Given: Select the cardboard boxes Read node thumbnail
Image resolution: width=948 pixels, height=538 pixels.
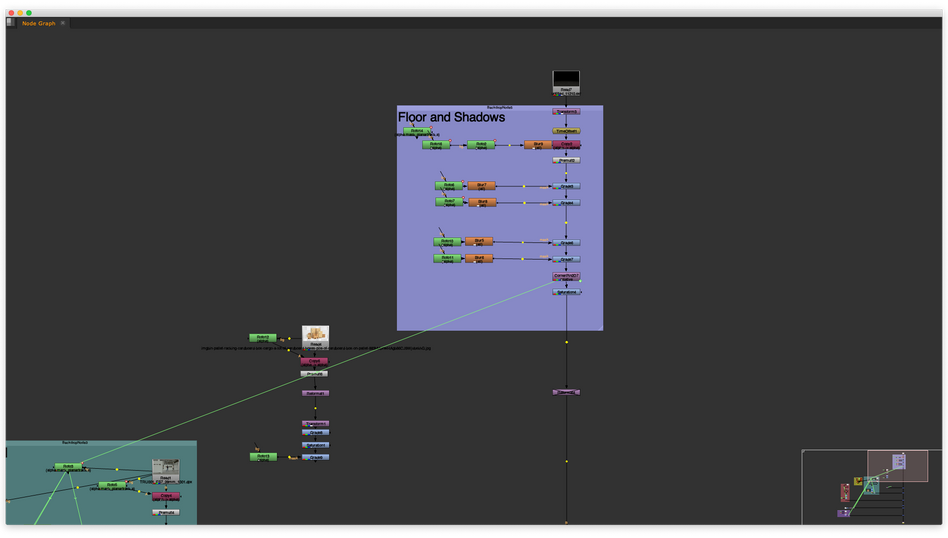Looking at the screenshot, I should tap(316, 337).
